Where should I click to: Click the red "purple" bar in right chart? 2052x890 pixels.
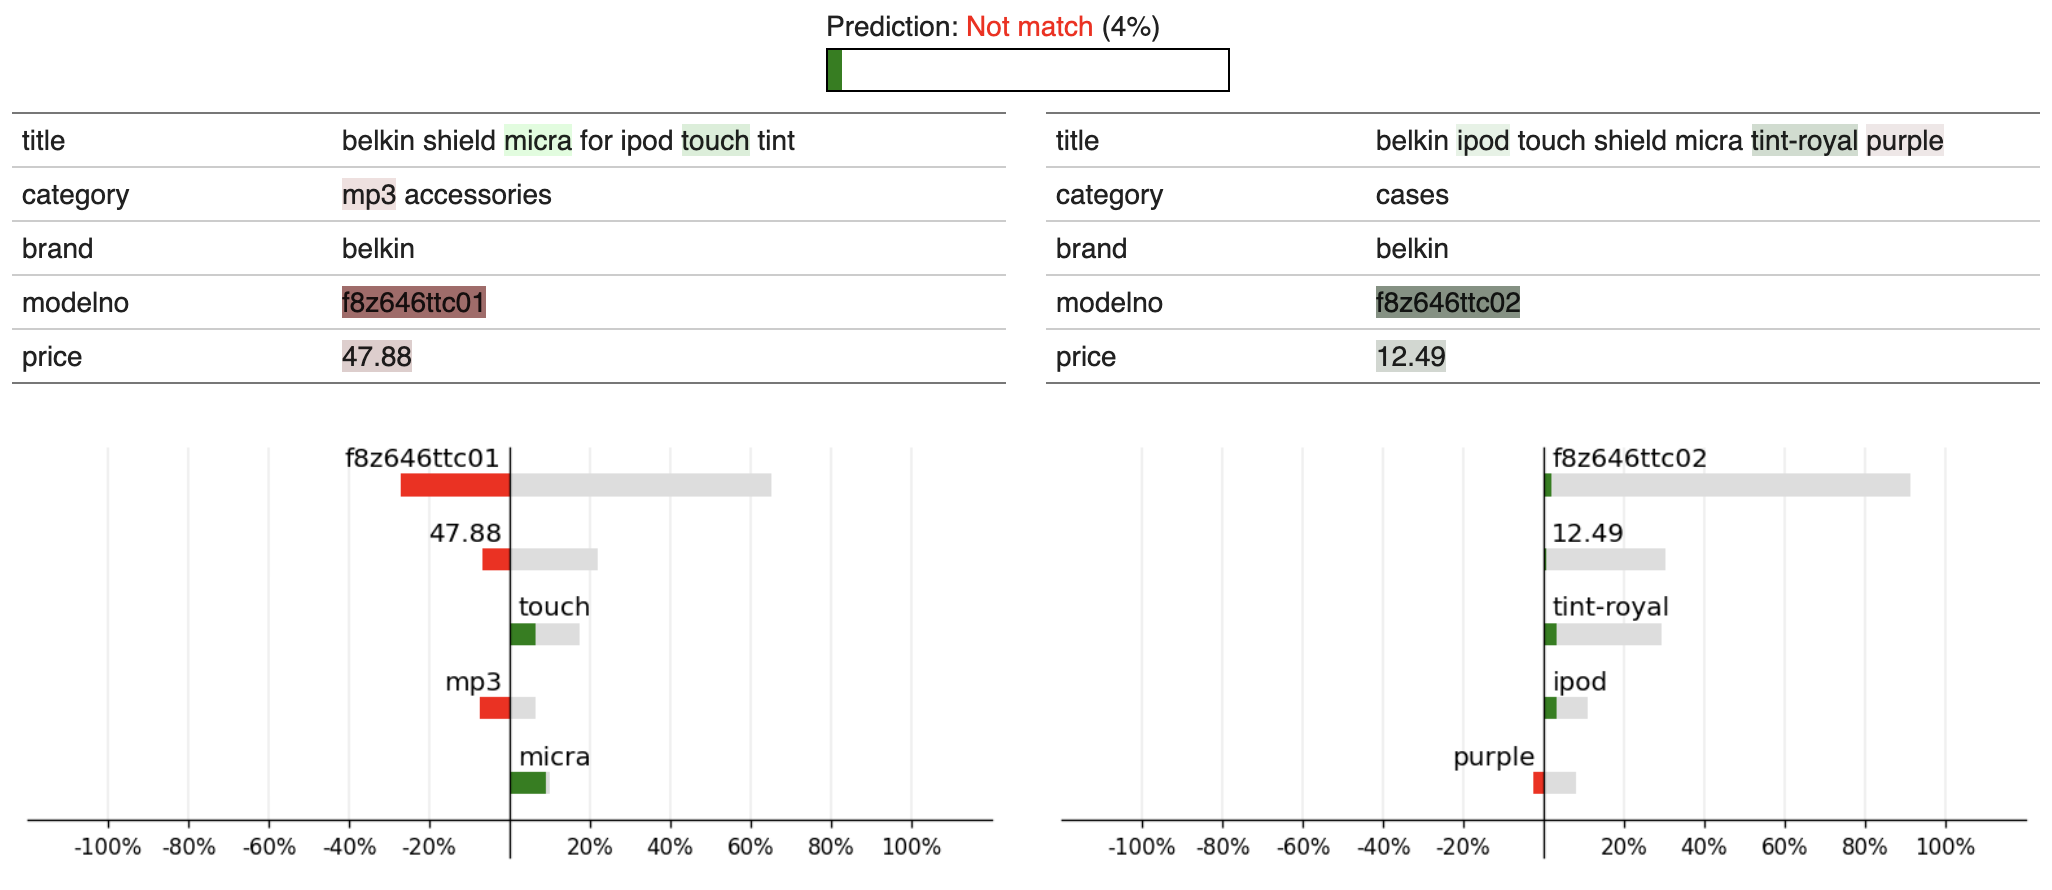coord(1539,782)
